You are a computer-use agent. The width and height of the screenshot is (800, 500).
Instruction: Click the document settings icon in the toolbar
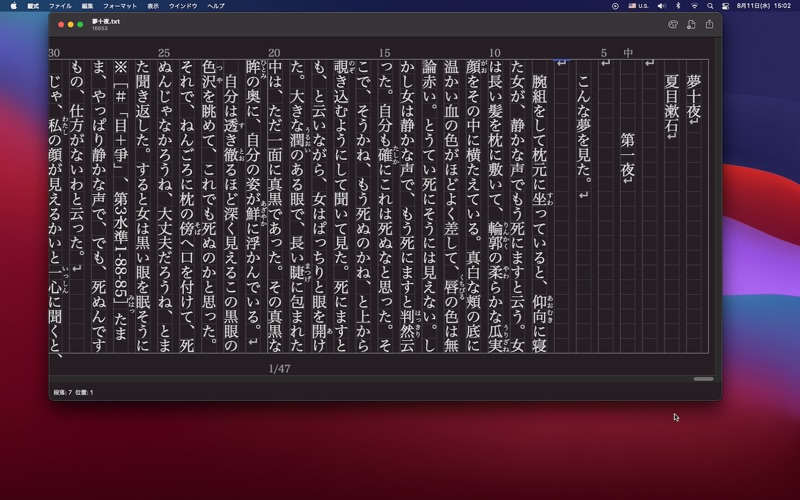pyautogui.click(x=691, y=24)
